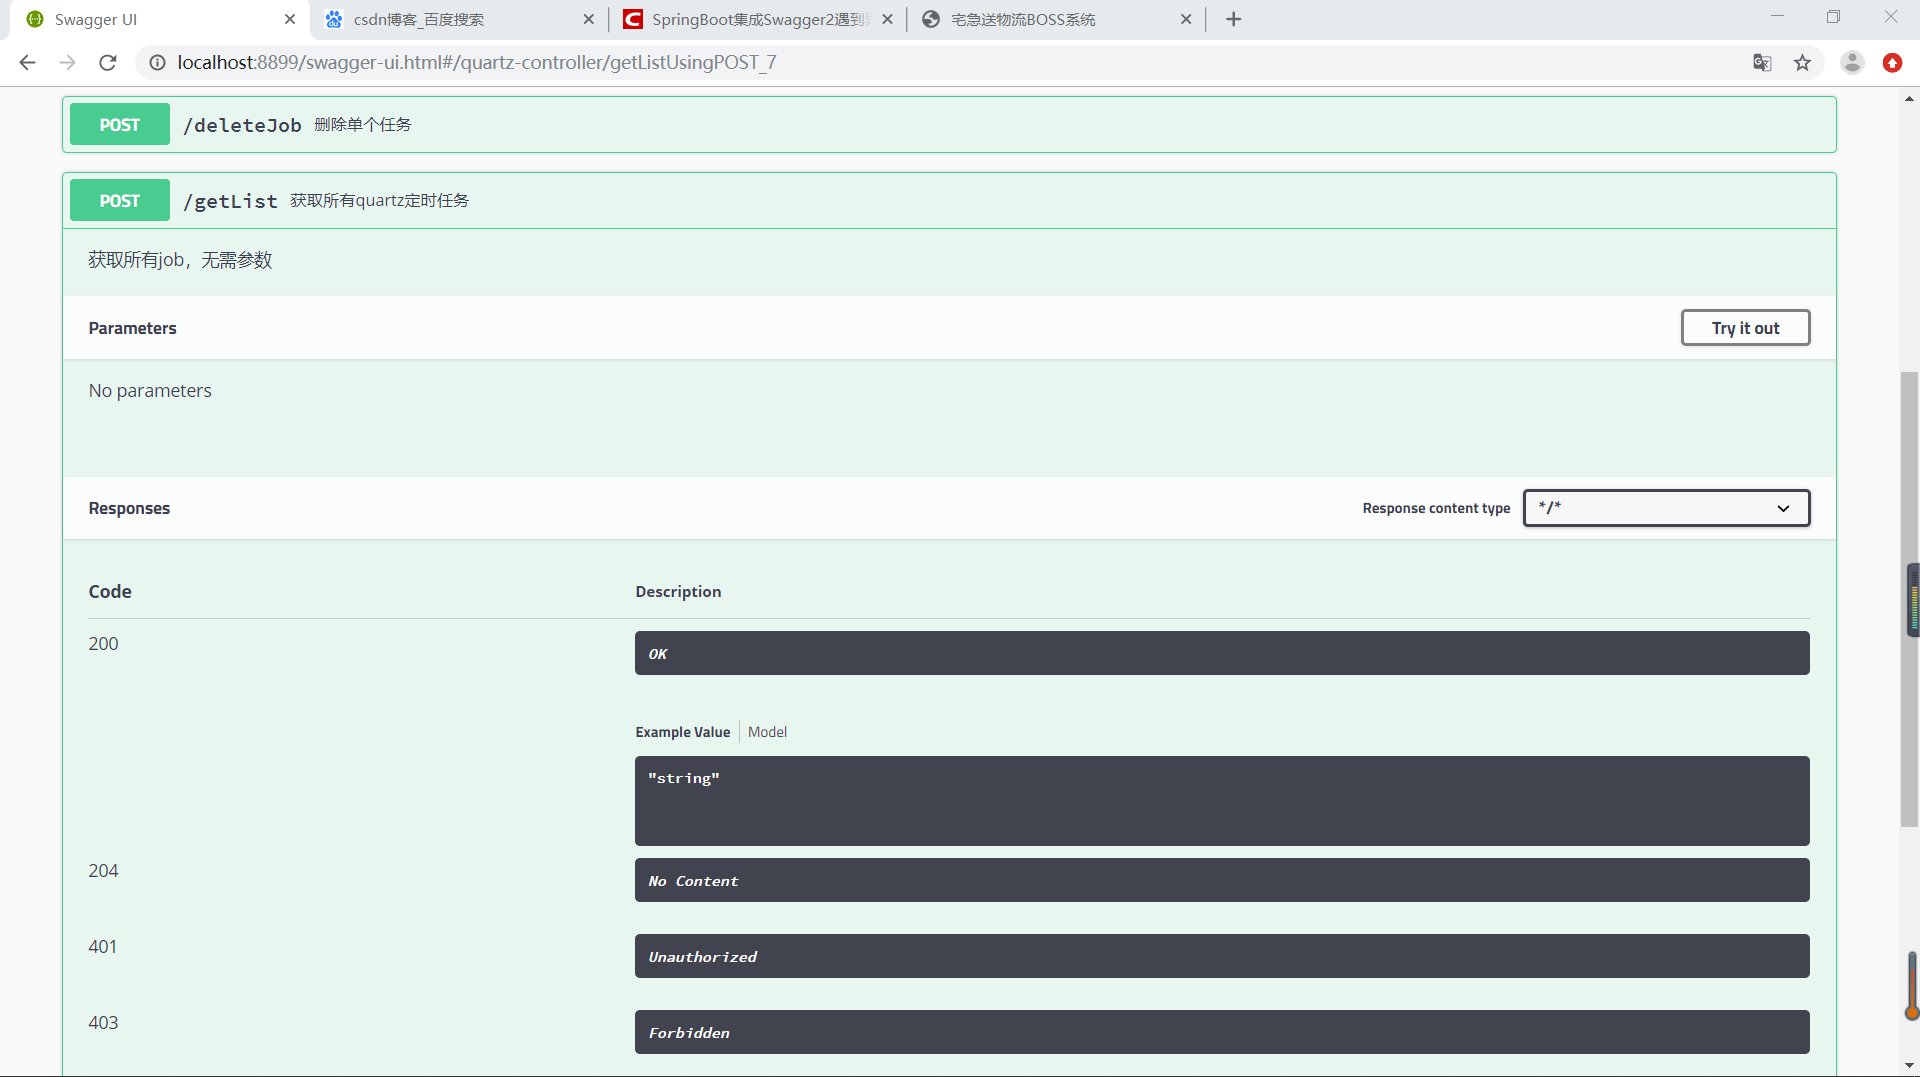Click the page vertical scrollbar thumb
Screen dimensions: 1920x1077
pyautogui.click(x=1909, y=600)
